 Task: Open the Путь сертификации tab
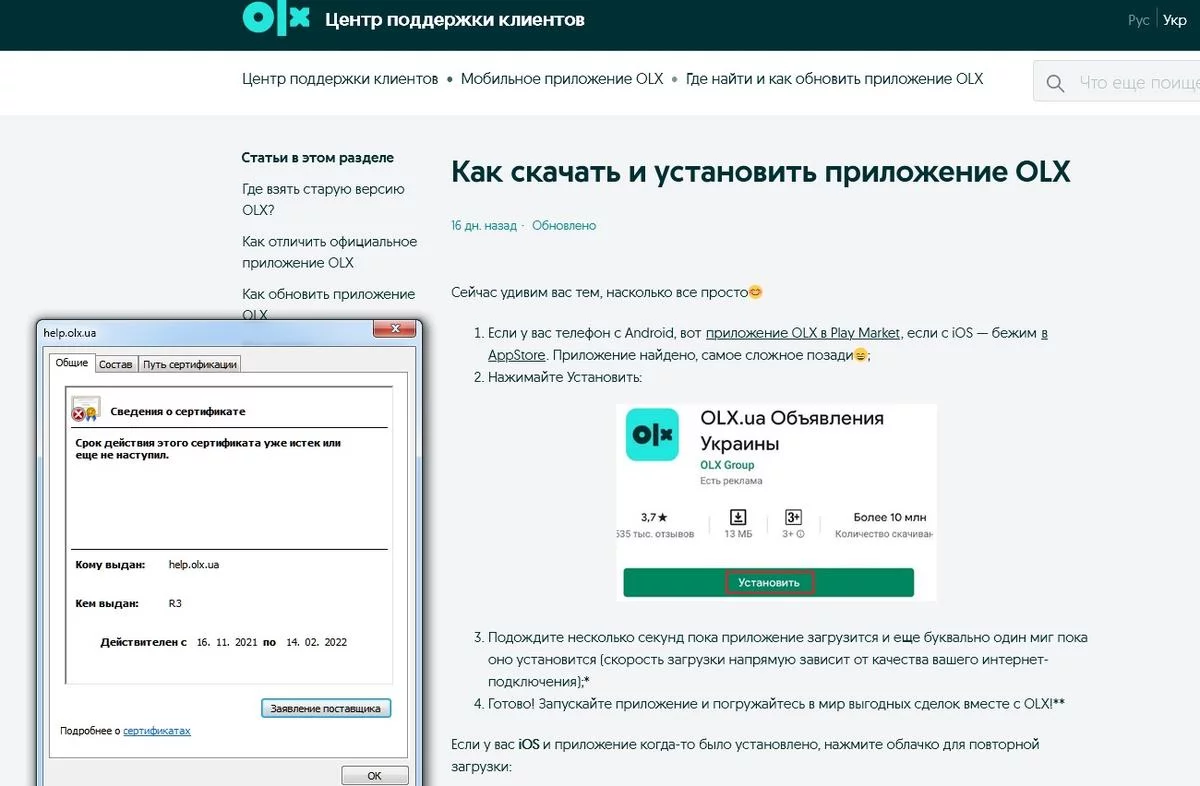coord(189,364)
